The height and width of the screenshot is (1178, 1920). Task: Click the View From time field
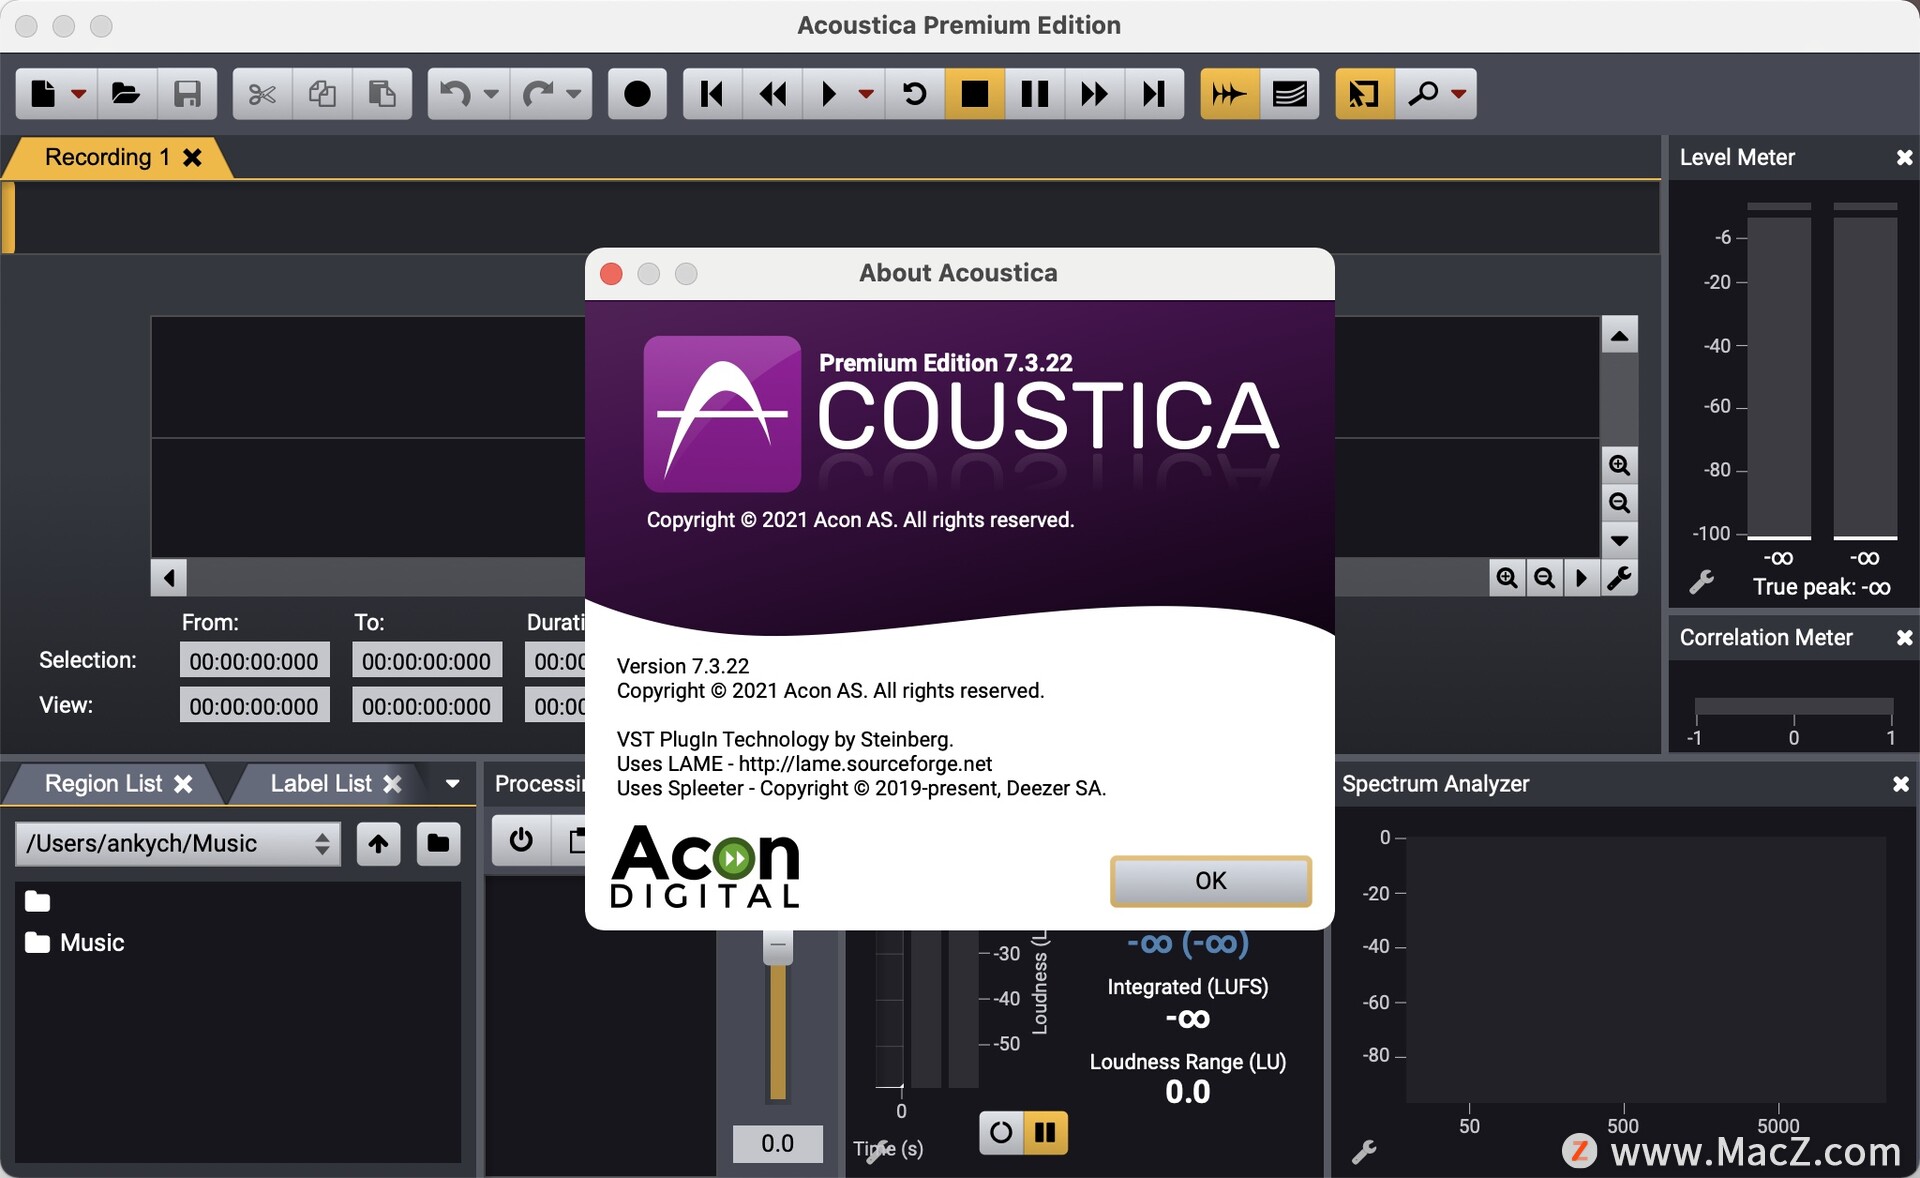tap(254, 706)
